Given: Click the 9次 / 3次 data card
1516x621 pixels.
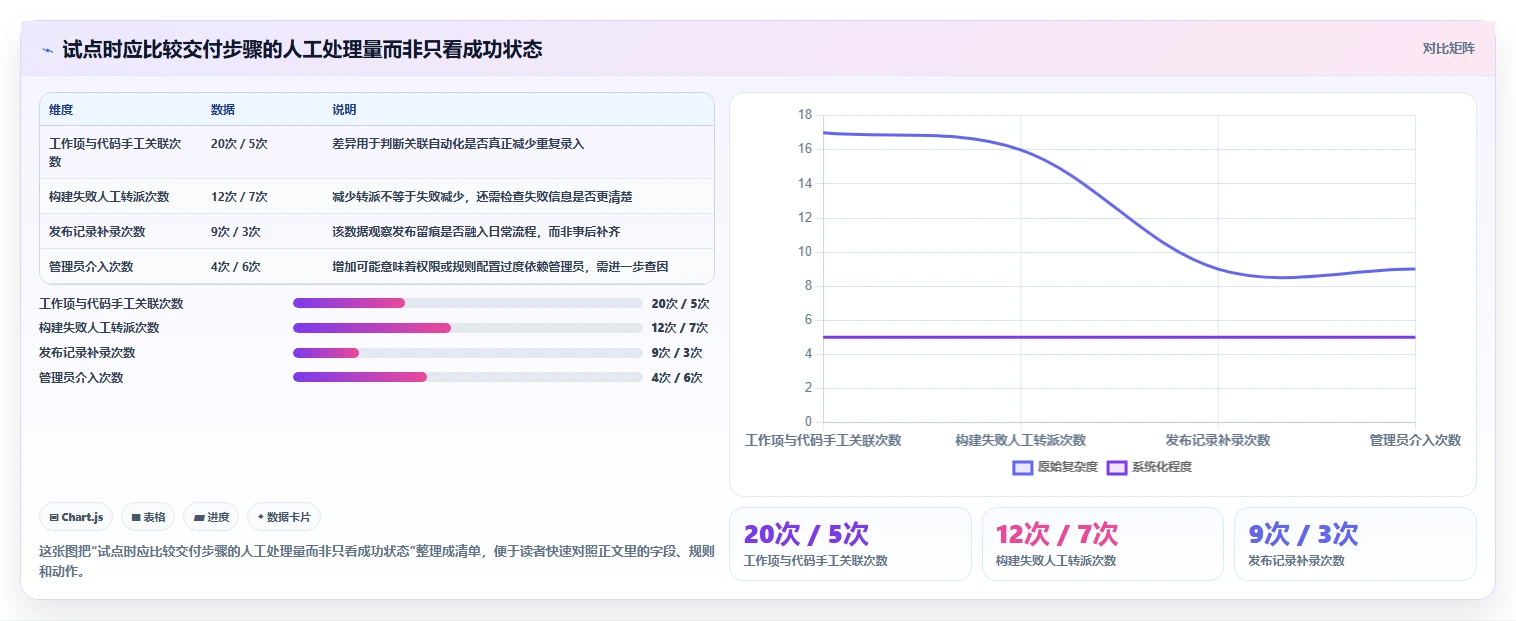Looking at the screenshot, I should pyautogui.click(x=1355, y=544).
